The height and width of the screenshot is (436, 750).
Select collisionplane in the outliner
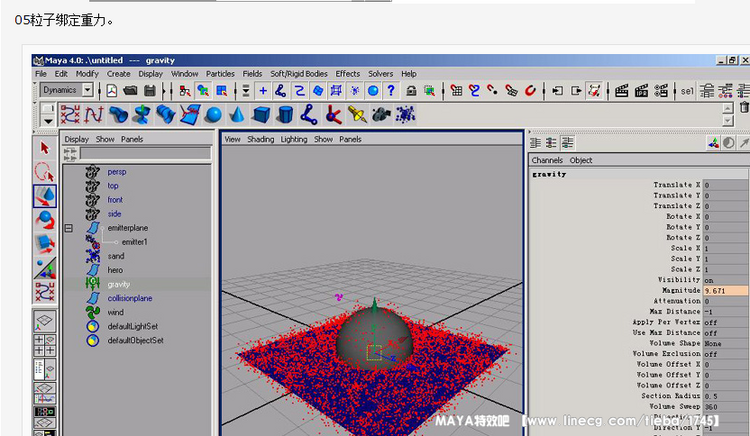click(x=130, y=298)
